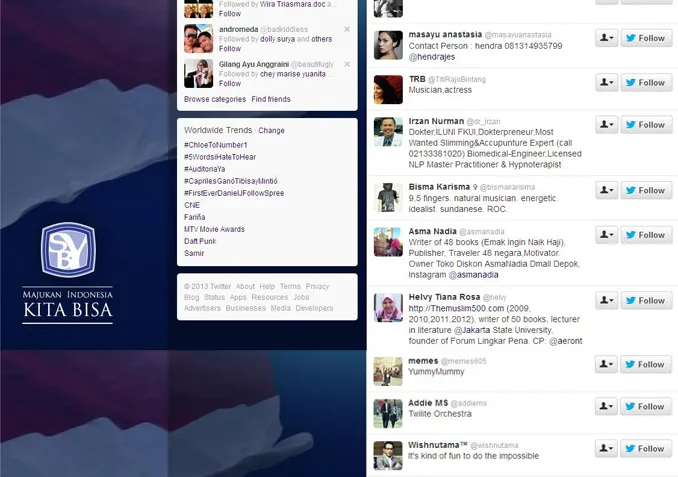
Task: Open trend #CaprilesGanóTibisayMintió
Action: (x=231, y=181)
